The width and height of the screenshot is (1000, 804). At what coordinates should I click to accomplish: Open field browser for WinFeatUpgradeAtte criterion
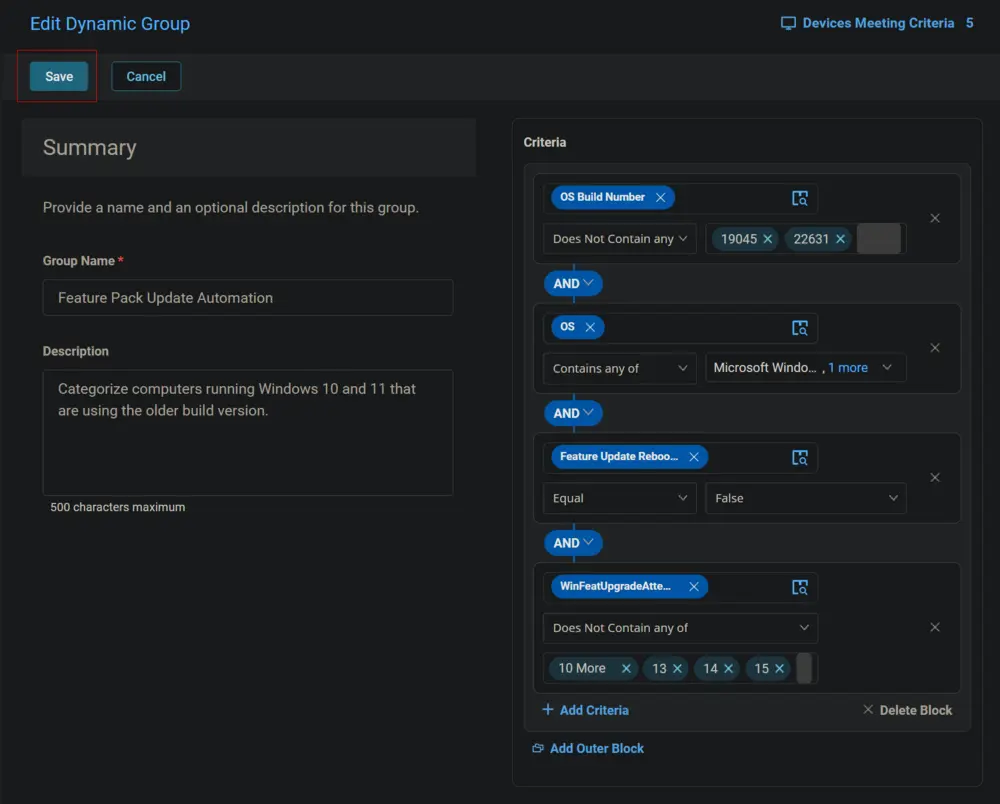click(x=800, y=587)
